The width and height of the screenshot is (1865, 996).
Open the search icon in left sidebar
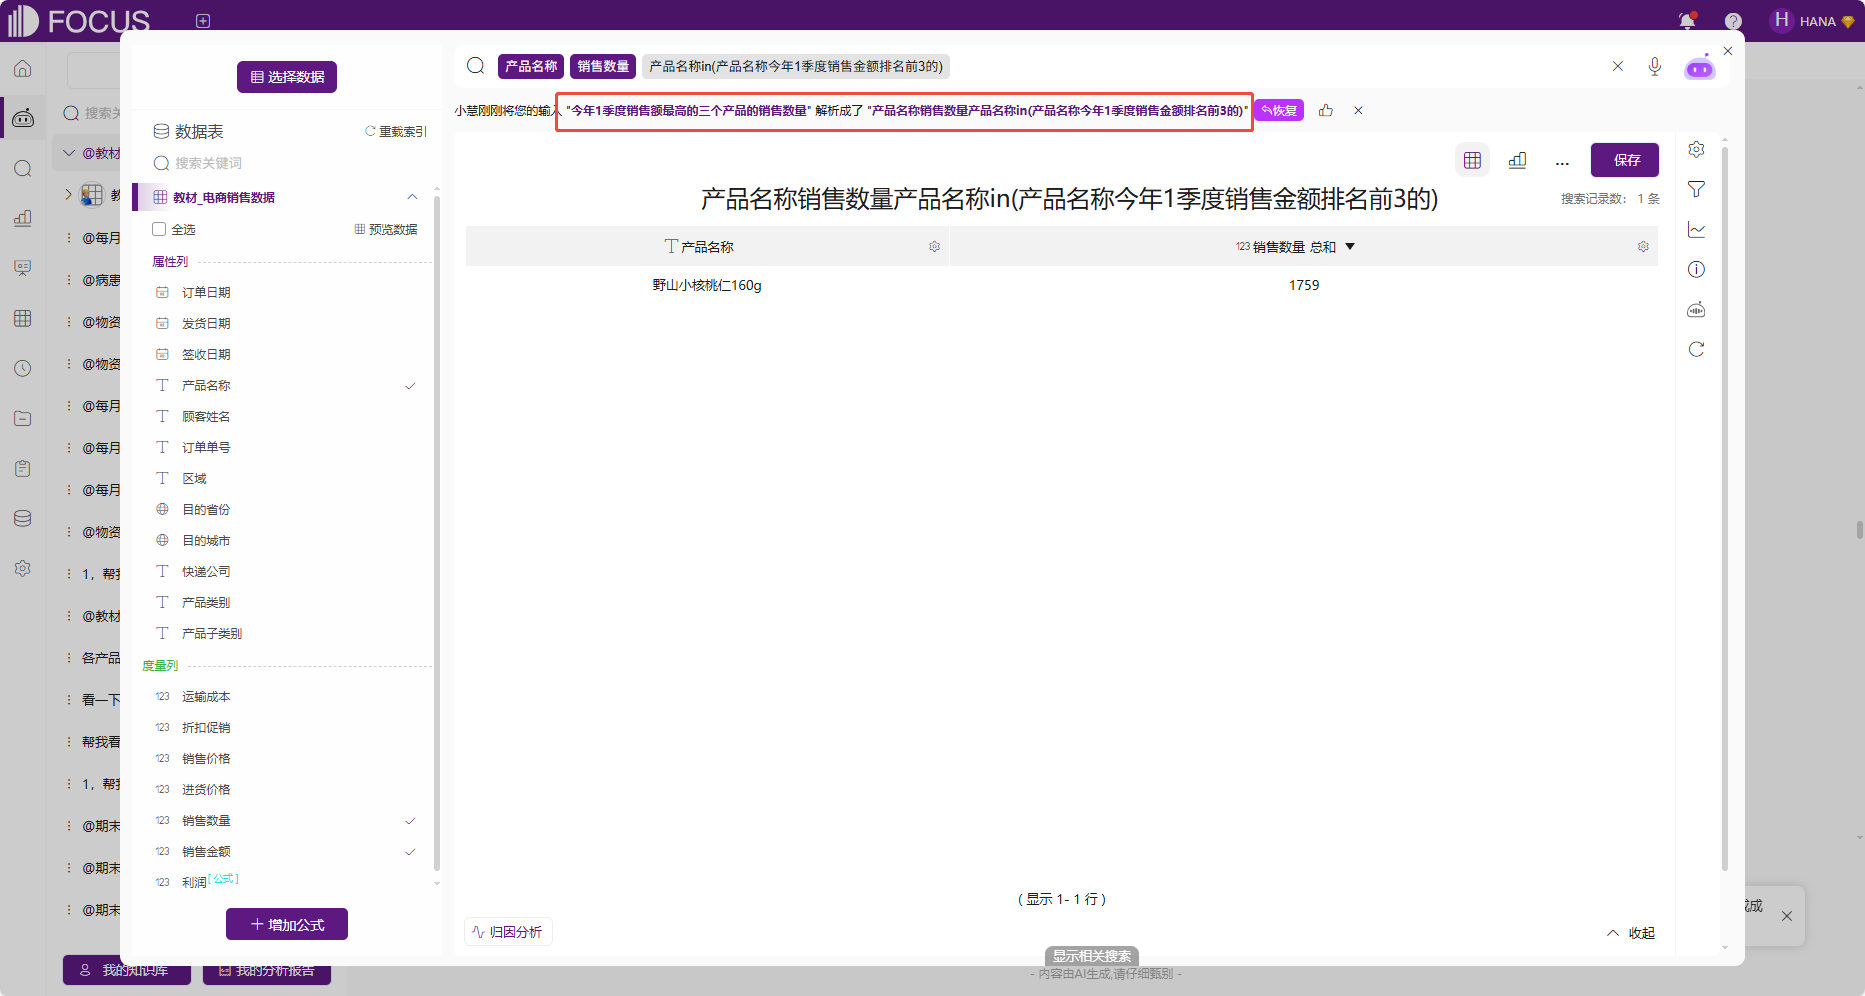tap(23, 168)
